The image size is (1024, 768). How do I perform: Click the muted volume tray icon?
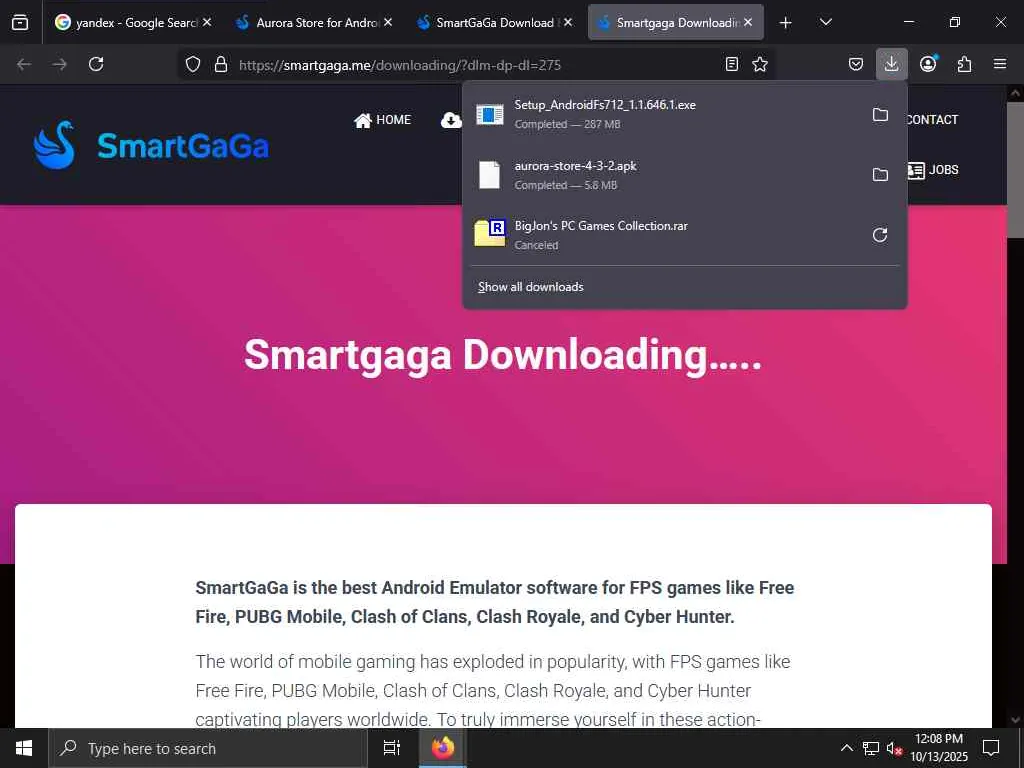click(894, 748)
